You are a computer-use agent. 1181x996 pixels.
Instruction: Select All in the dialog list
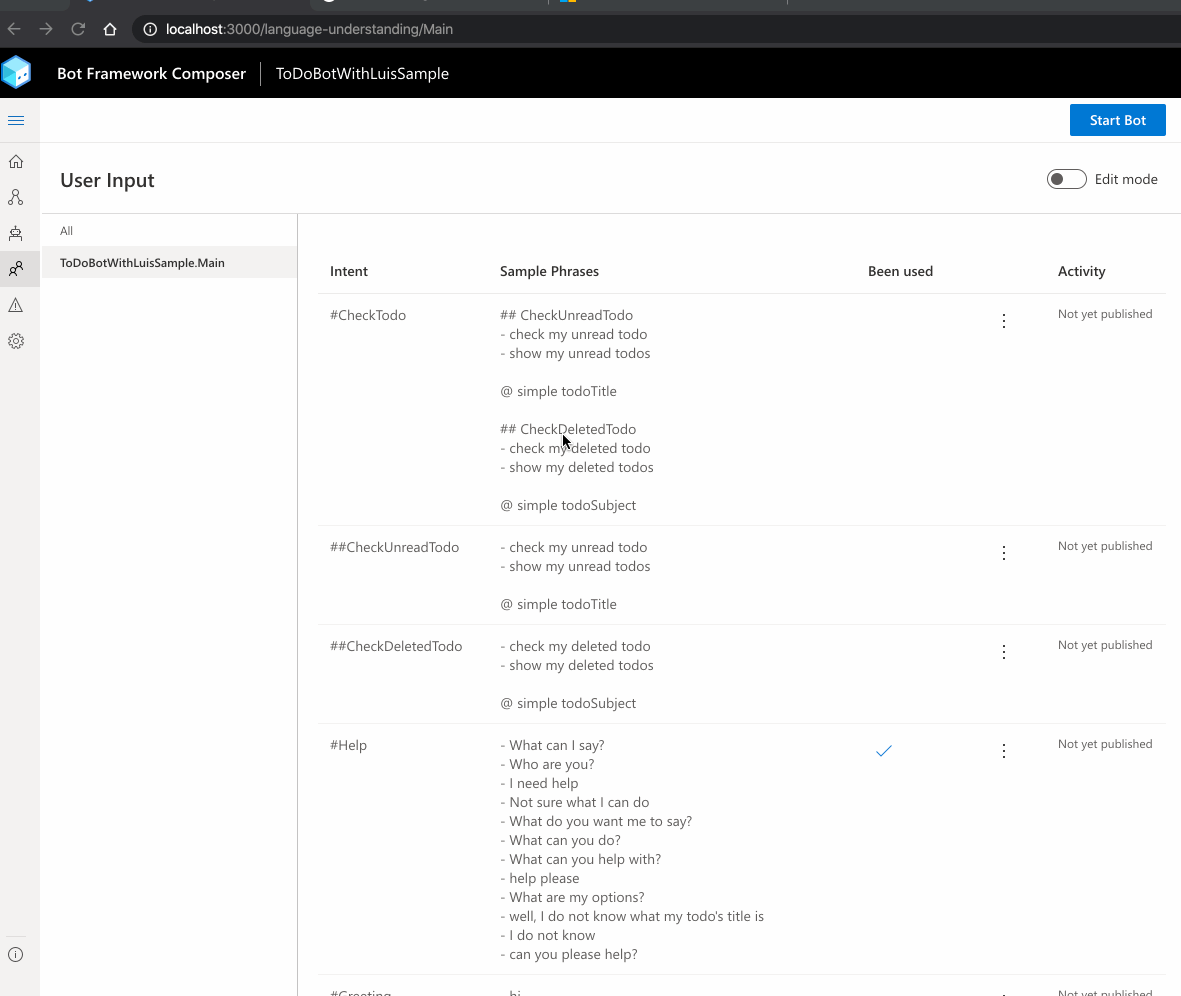pyautogui.click(x=169, y=231)
